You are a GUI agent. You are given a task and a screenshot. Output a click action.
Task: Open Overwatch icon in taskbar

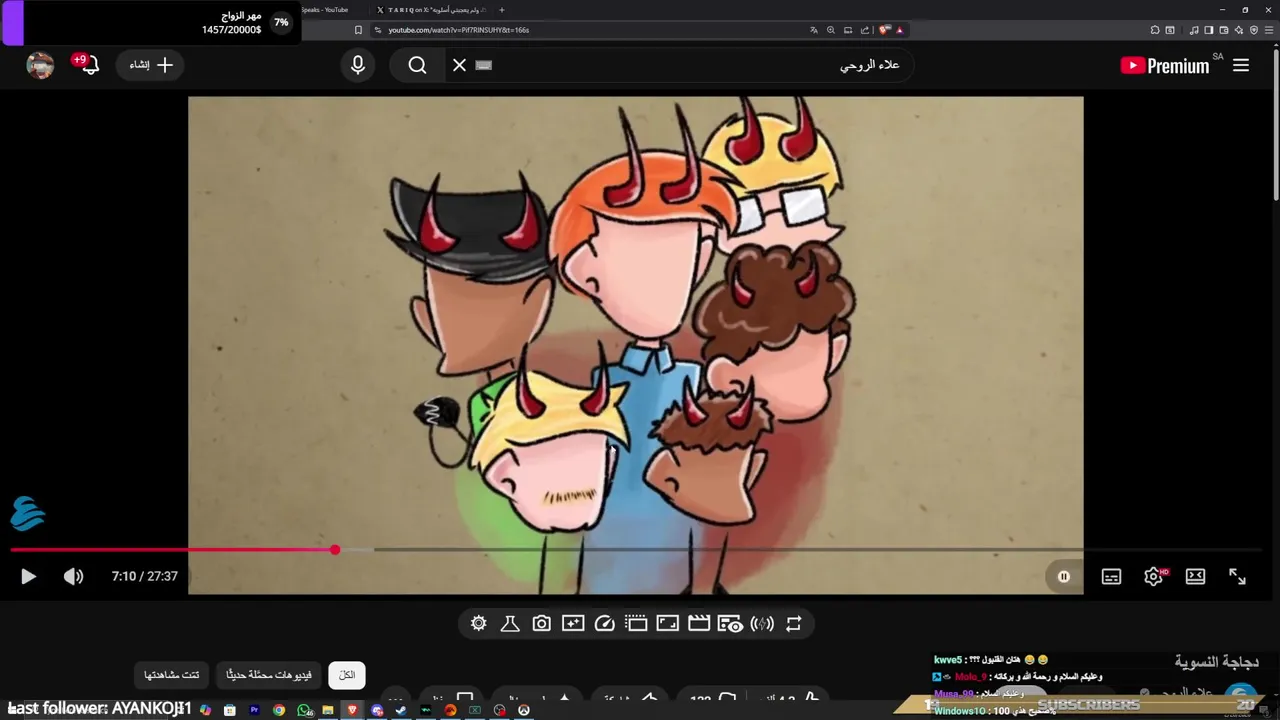pos(524,710)
